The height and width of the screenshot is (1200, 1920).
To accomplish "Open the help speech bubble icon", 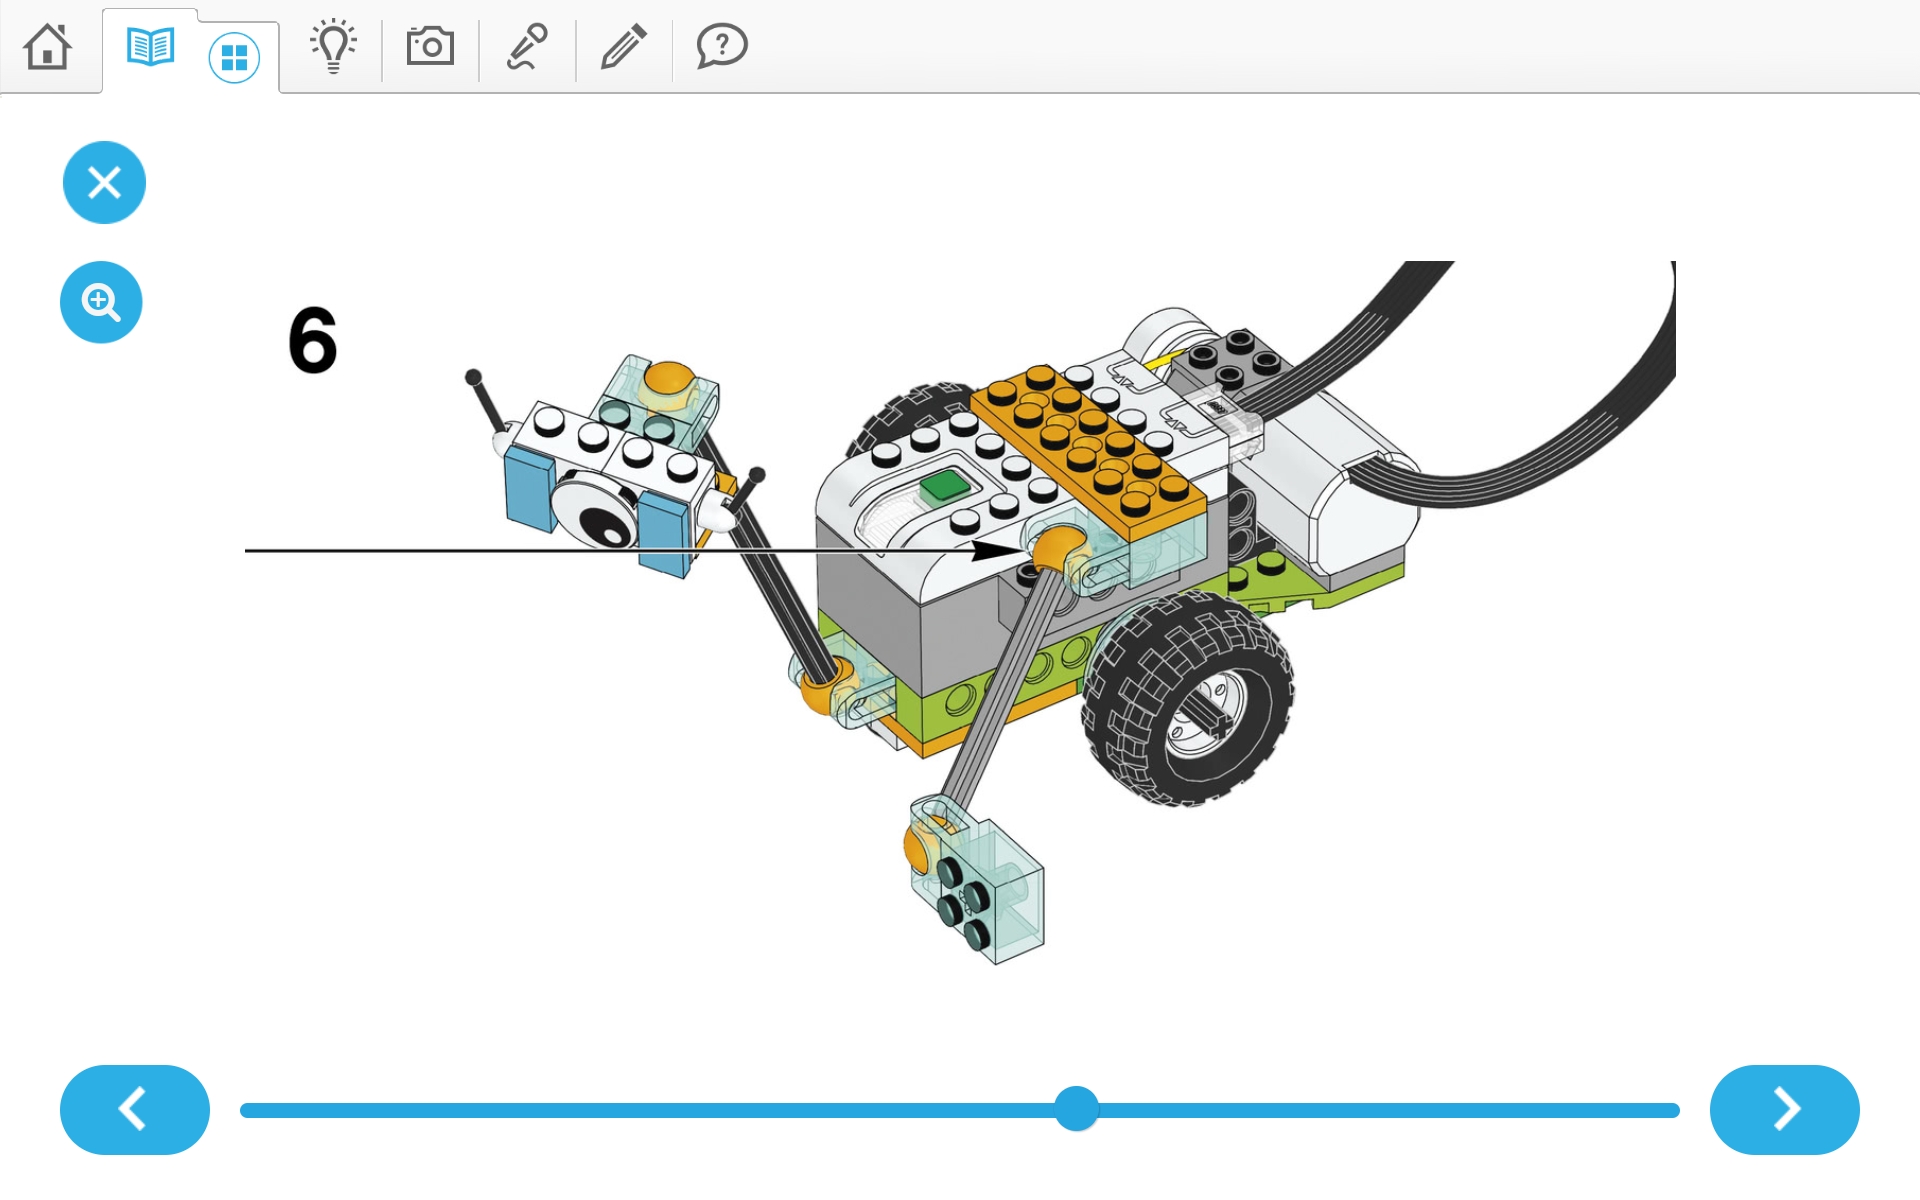I will [x=722, y=46].
